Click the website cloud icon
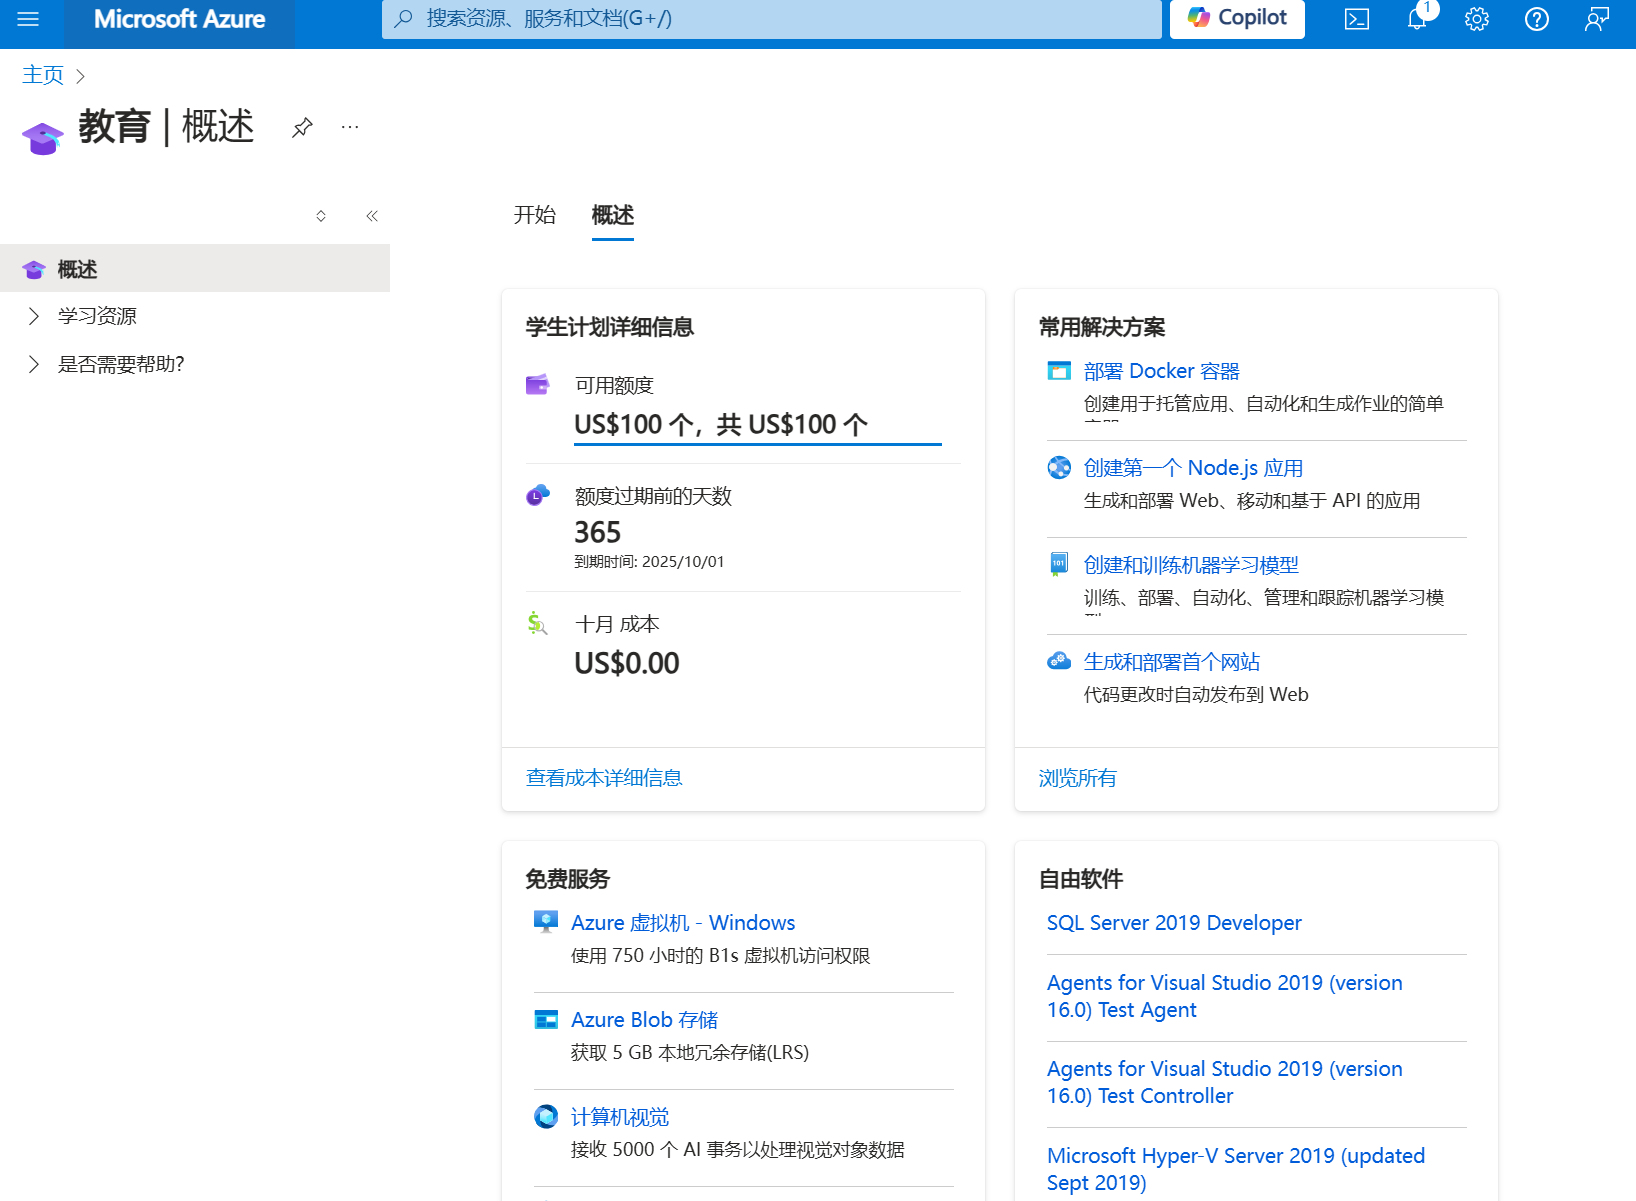Image resolution: width=1636 pixels, height=1201 pixels. point(1059,661)
